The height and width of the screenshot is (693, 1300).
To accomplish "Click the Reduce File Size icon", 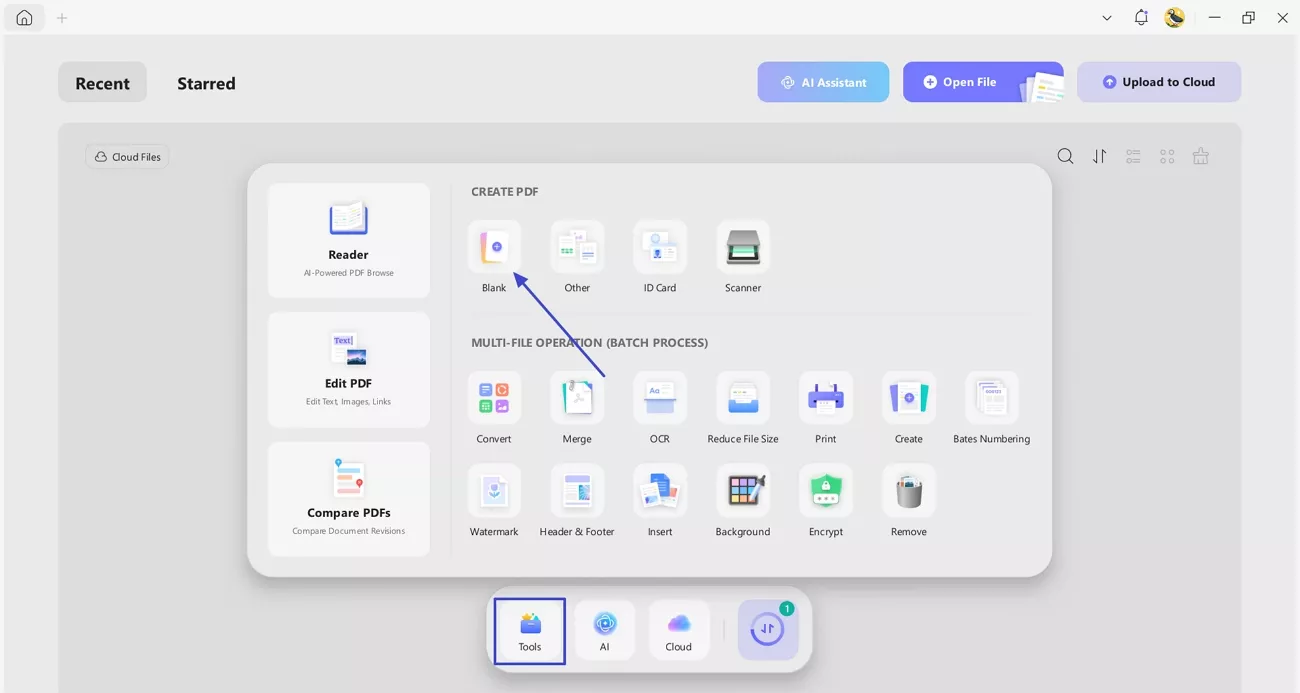I will click(x=743, y=399).
